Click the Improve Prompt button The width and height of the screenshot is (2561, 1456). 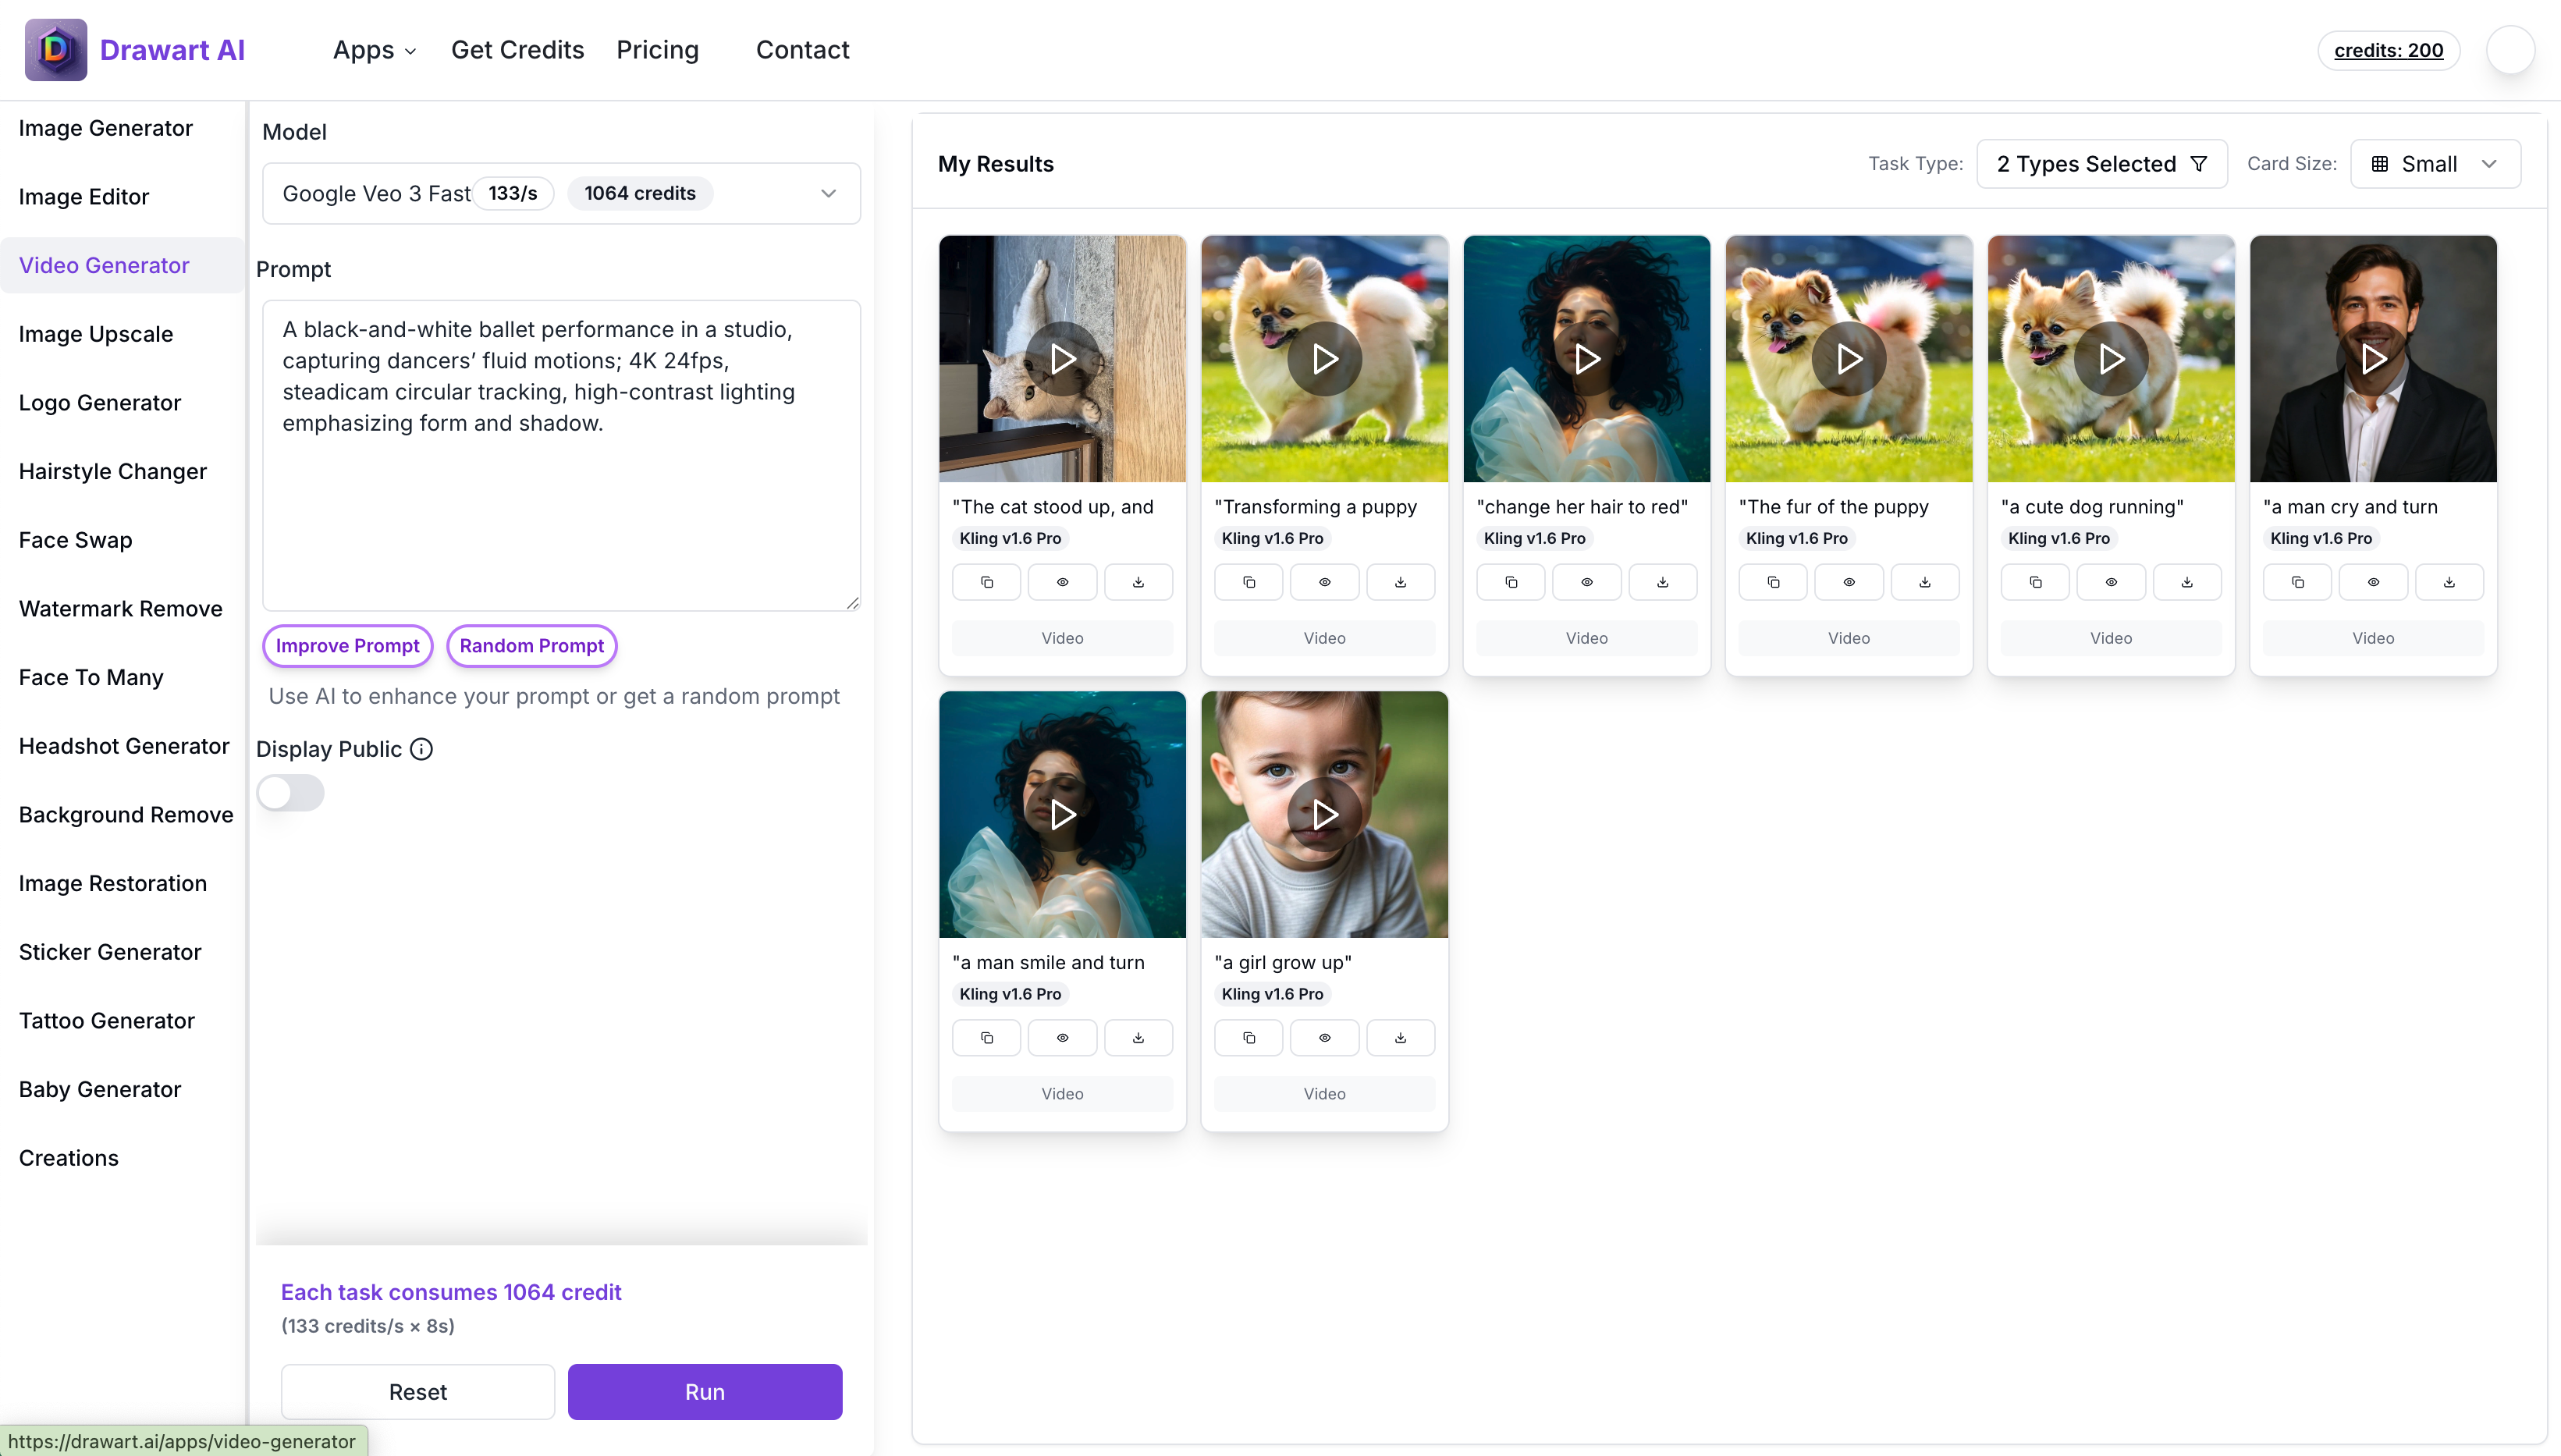click(347, 646)
